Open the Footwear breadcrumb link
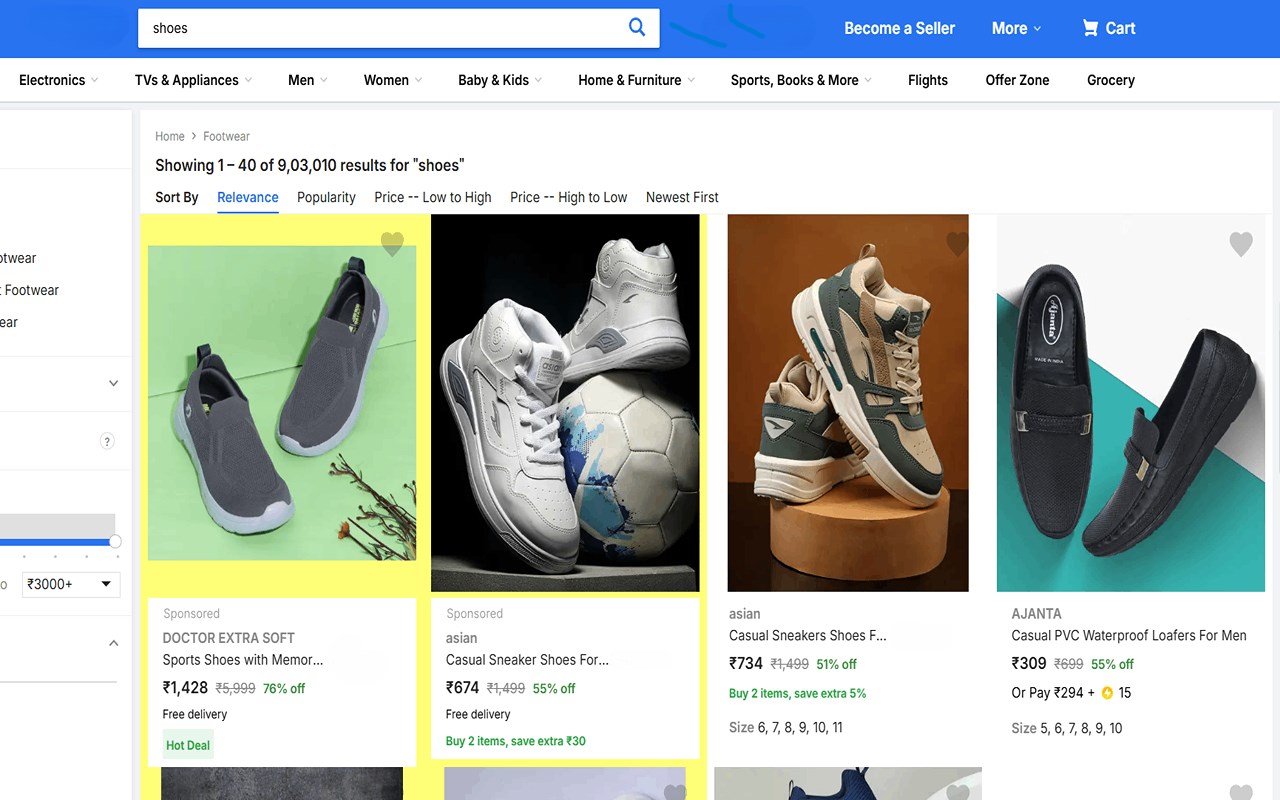 (x=226, y=136)
